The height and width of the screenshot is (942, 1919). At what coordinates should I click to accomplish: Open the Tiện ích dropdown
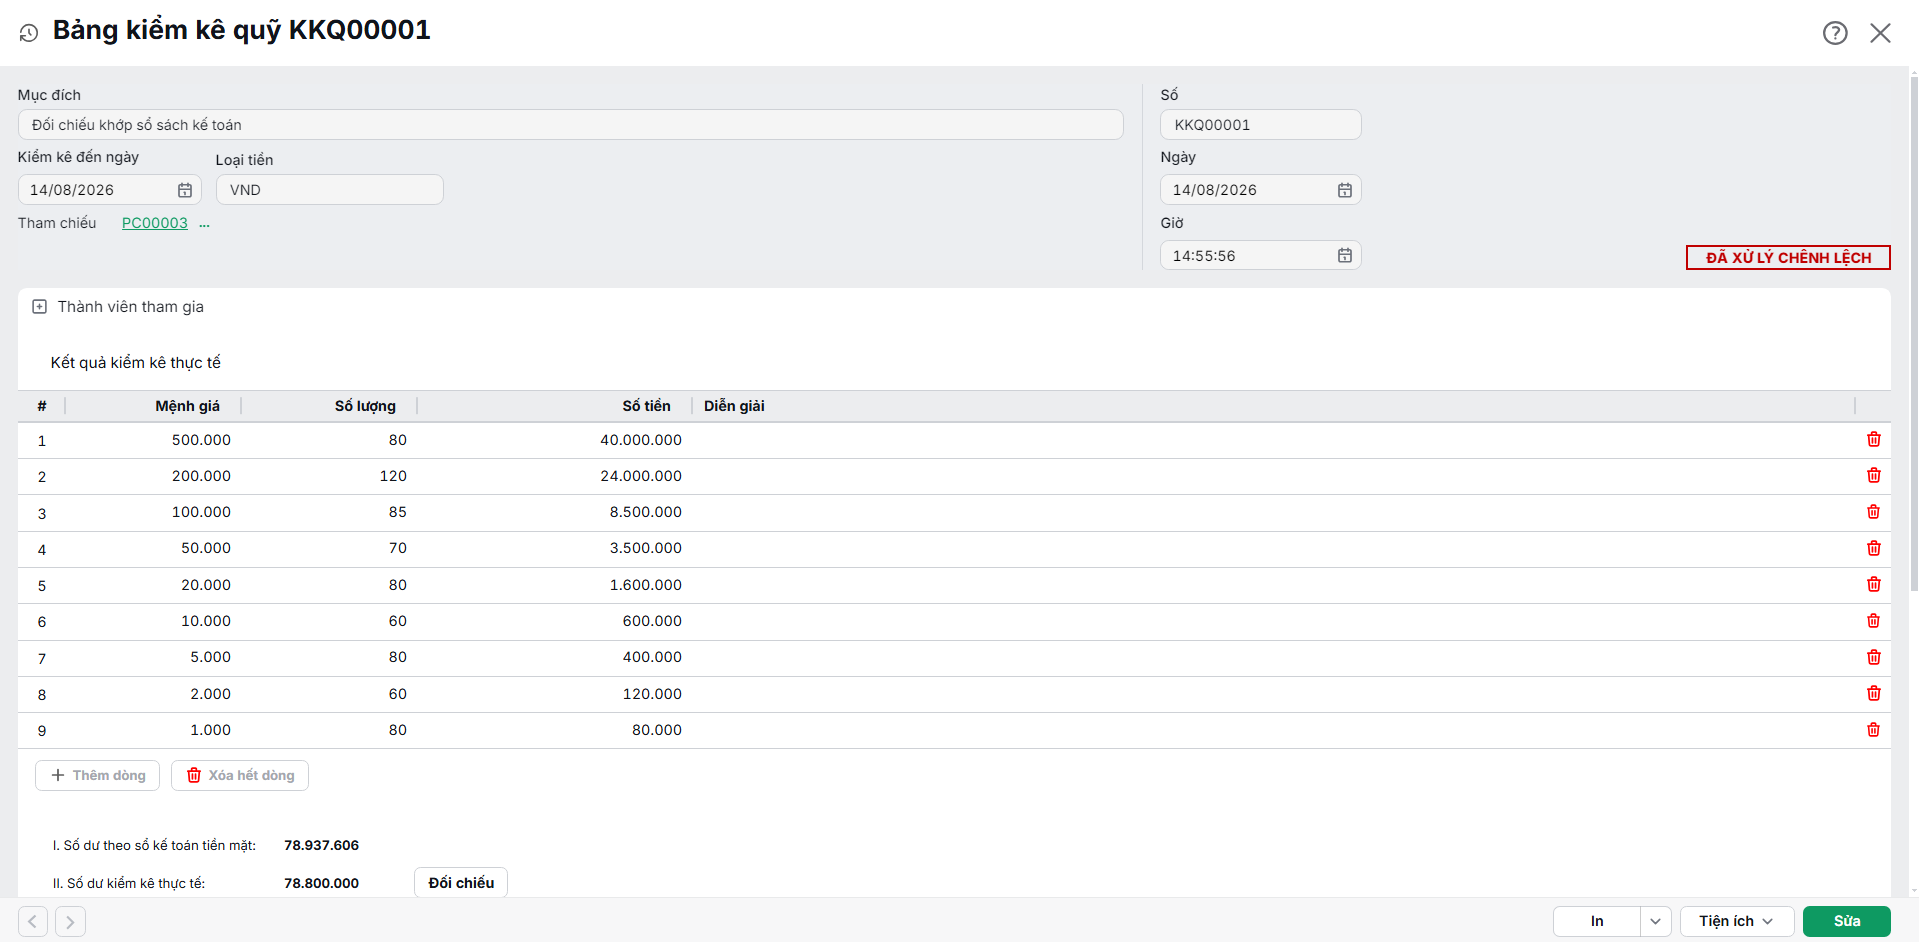point(1737,921)
